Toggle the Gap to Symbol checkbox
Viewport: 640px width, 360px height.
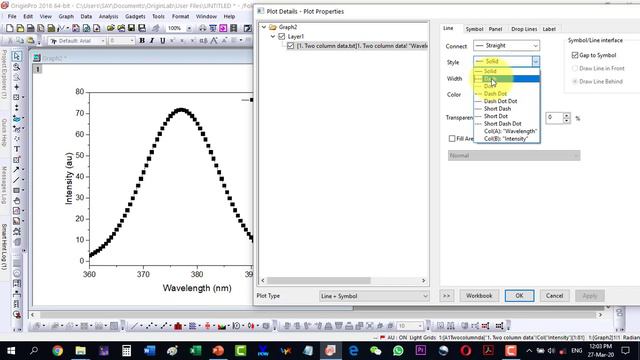click(x=575, y=55)
